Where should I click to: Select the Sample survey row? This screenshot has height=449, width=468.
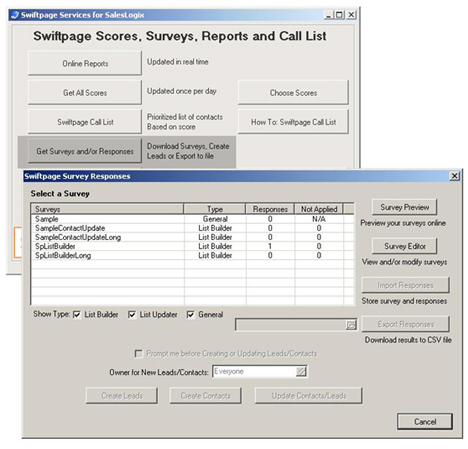(x=192, y=219)
